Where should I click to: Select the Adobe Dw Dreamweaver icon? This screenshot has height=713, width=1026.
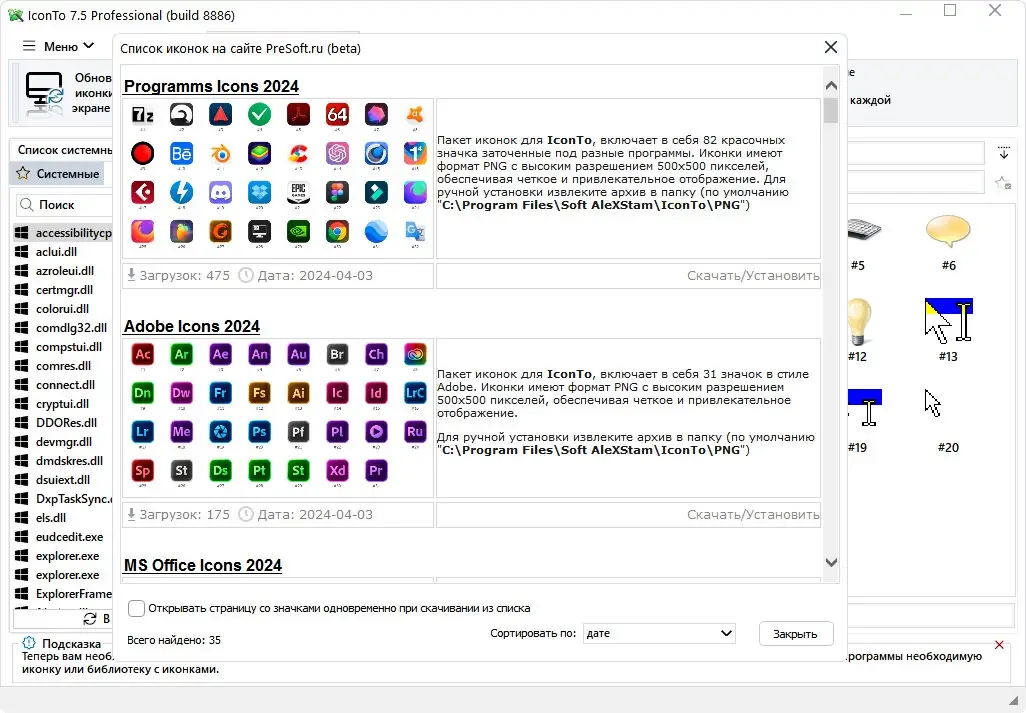[181, 393]
